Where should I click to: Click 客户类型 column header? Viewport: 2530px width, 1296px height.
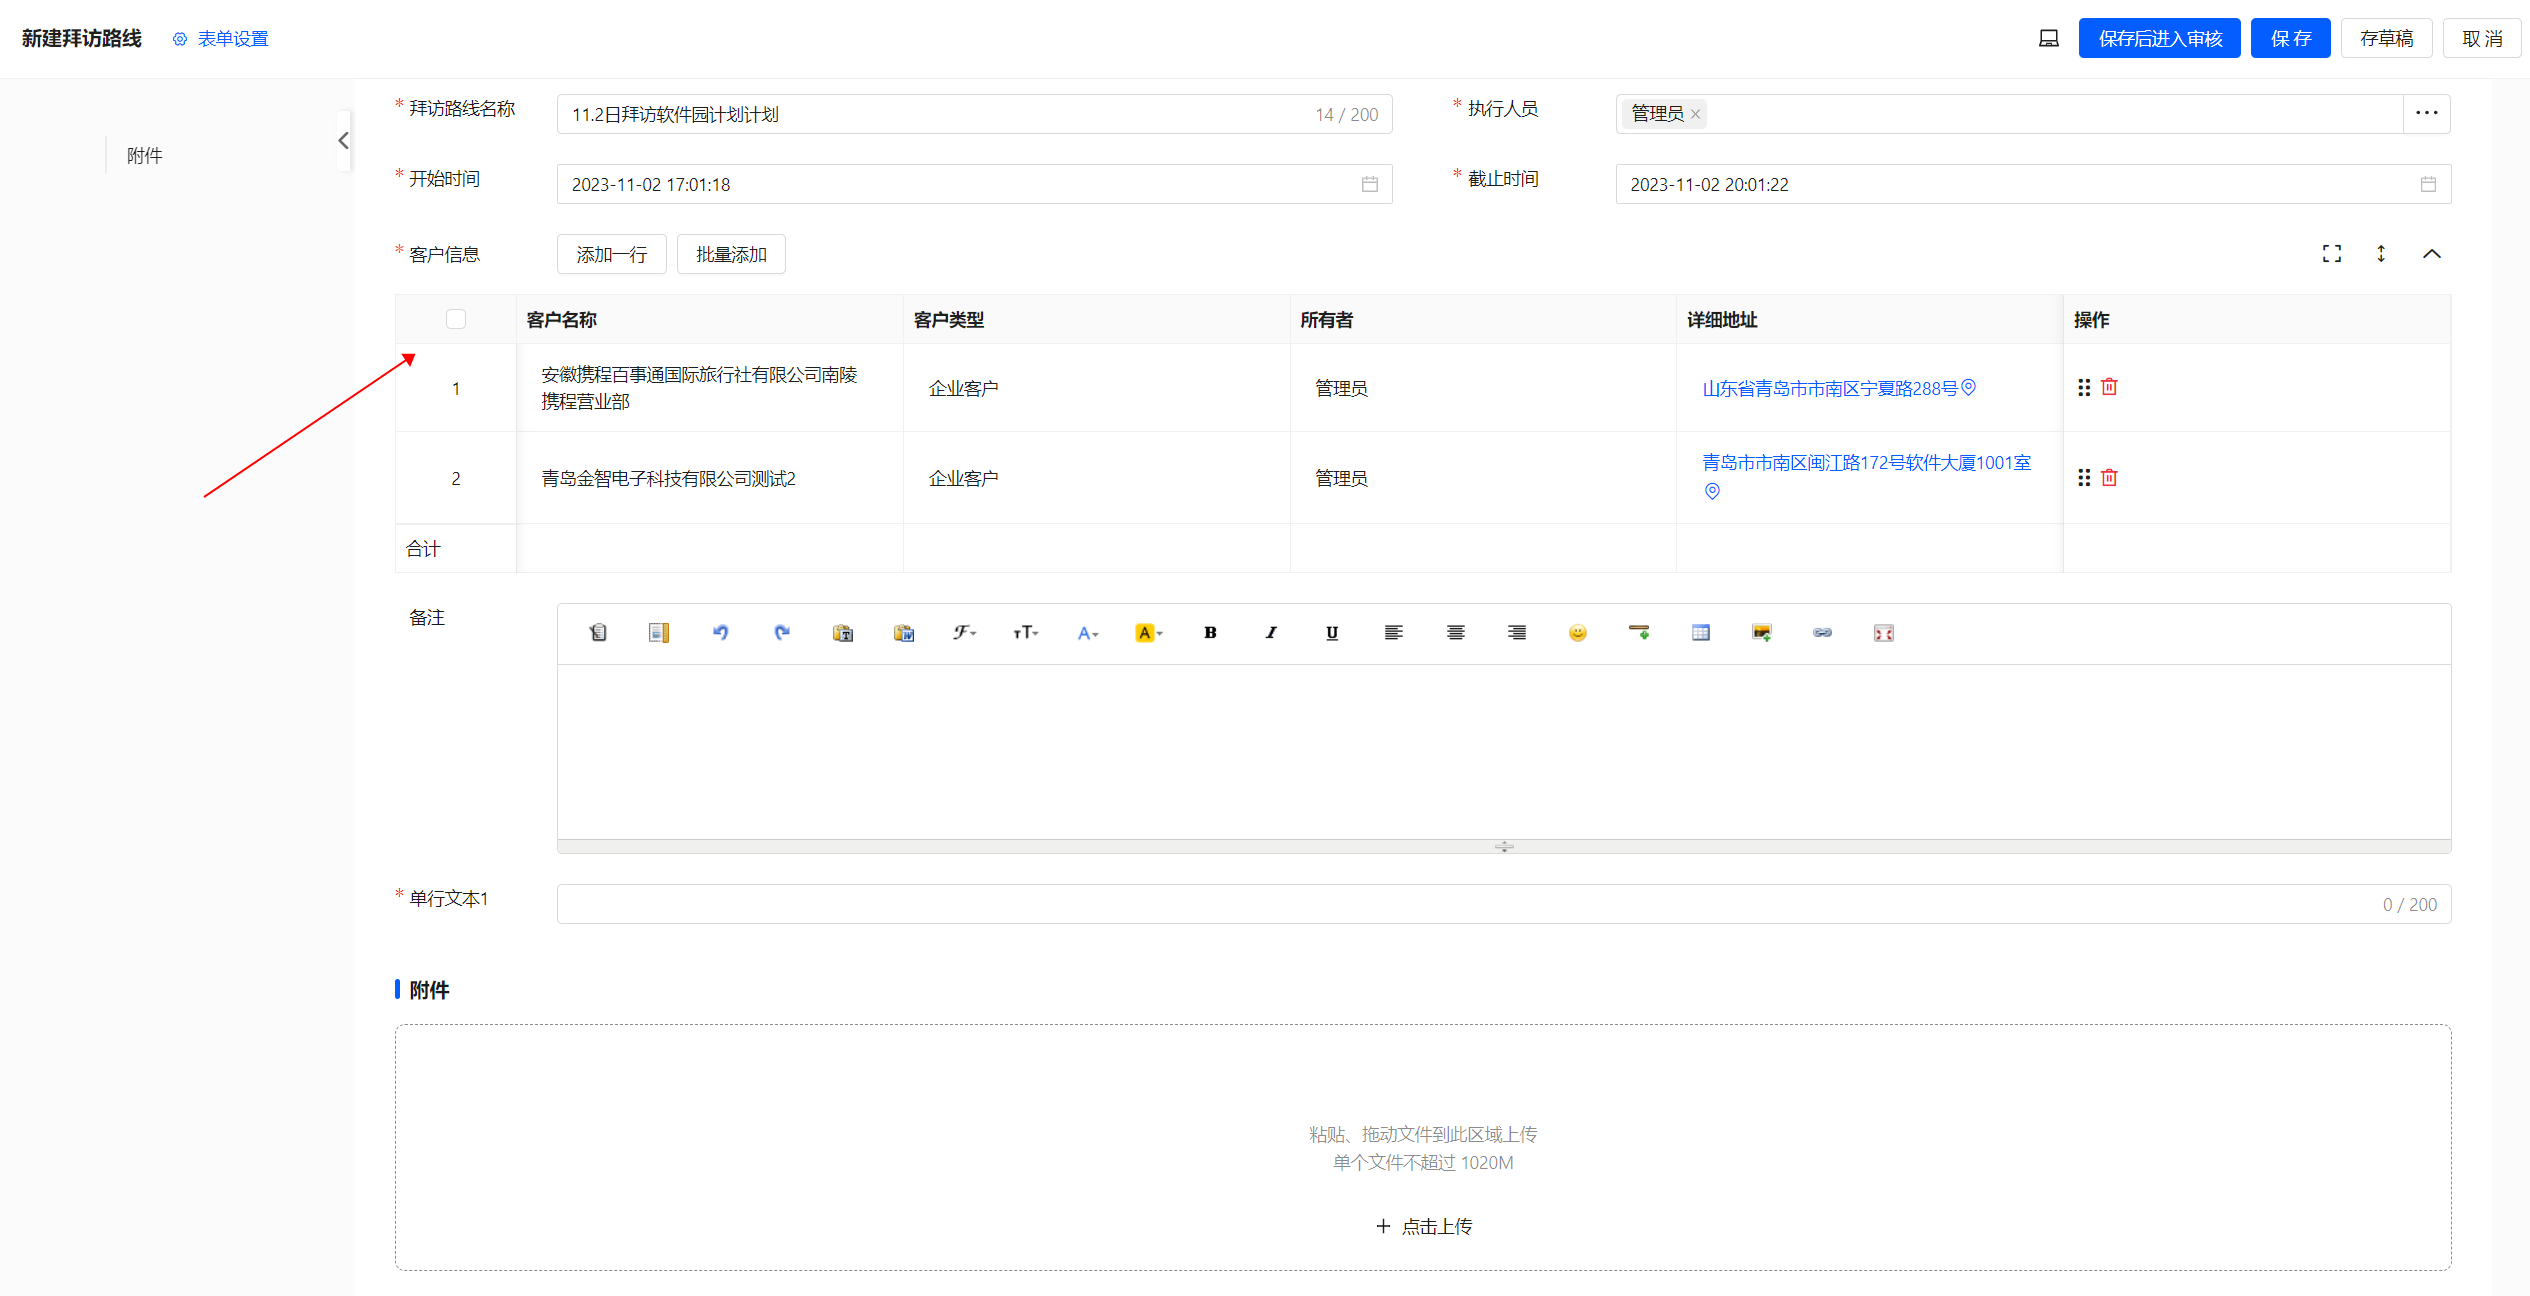click(949, 319)
